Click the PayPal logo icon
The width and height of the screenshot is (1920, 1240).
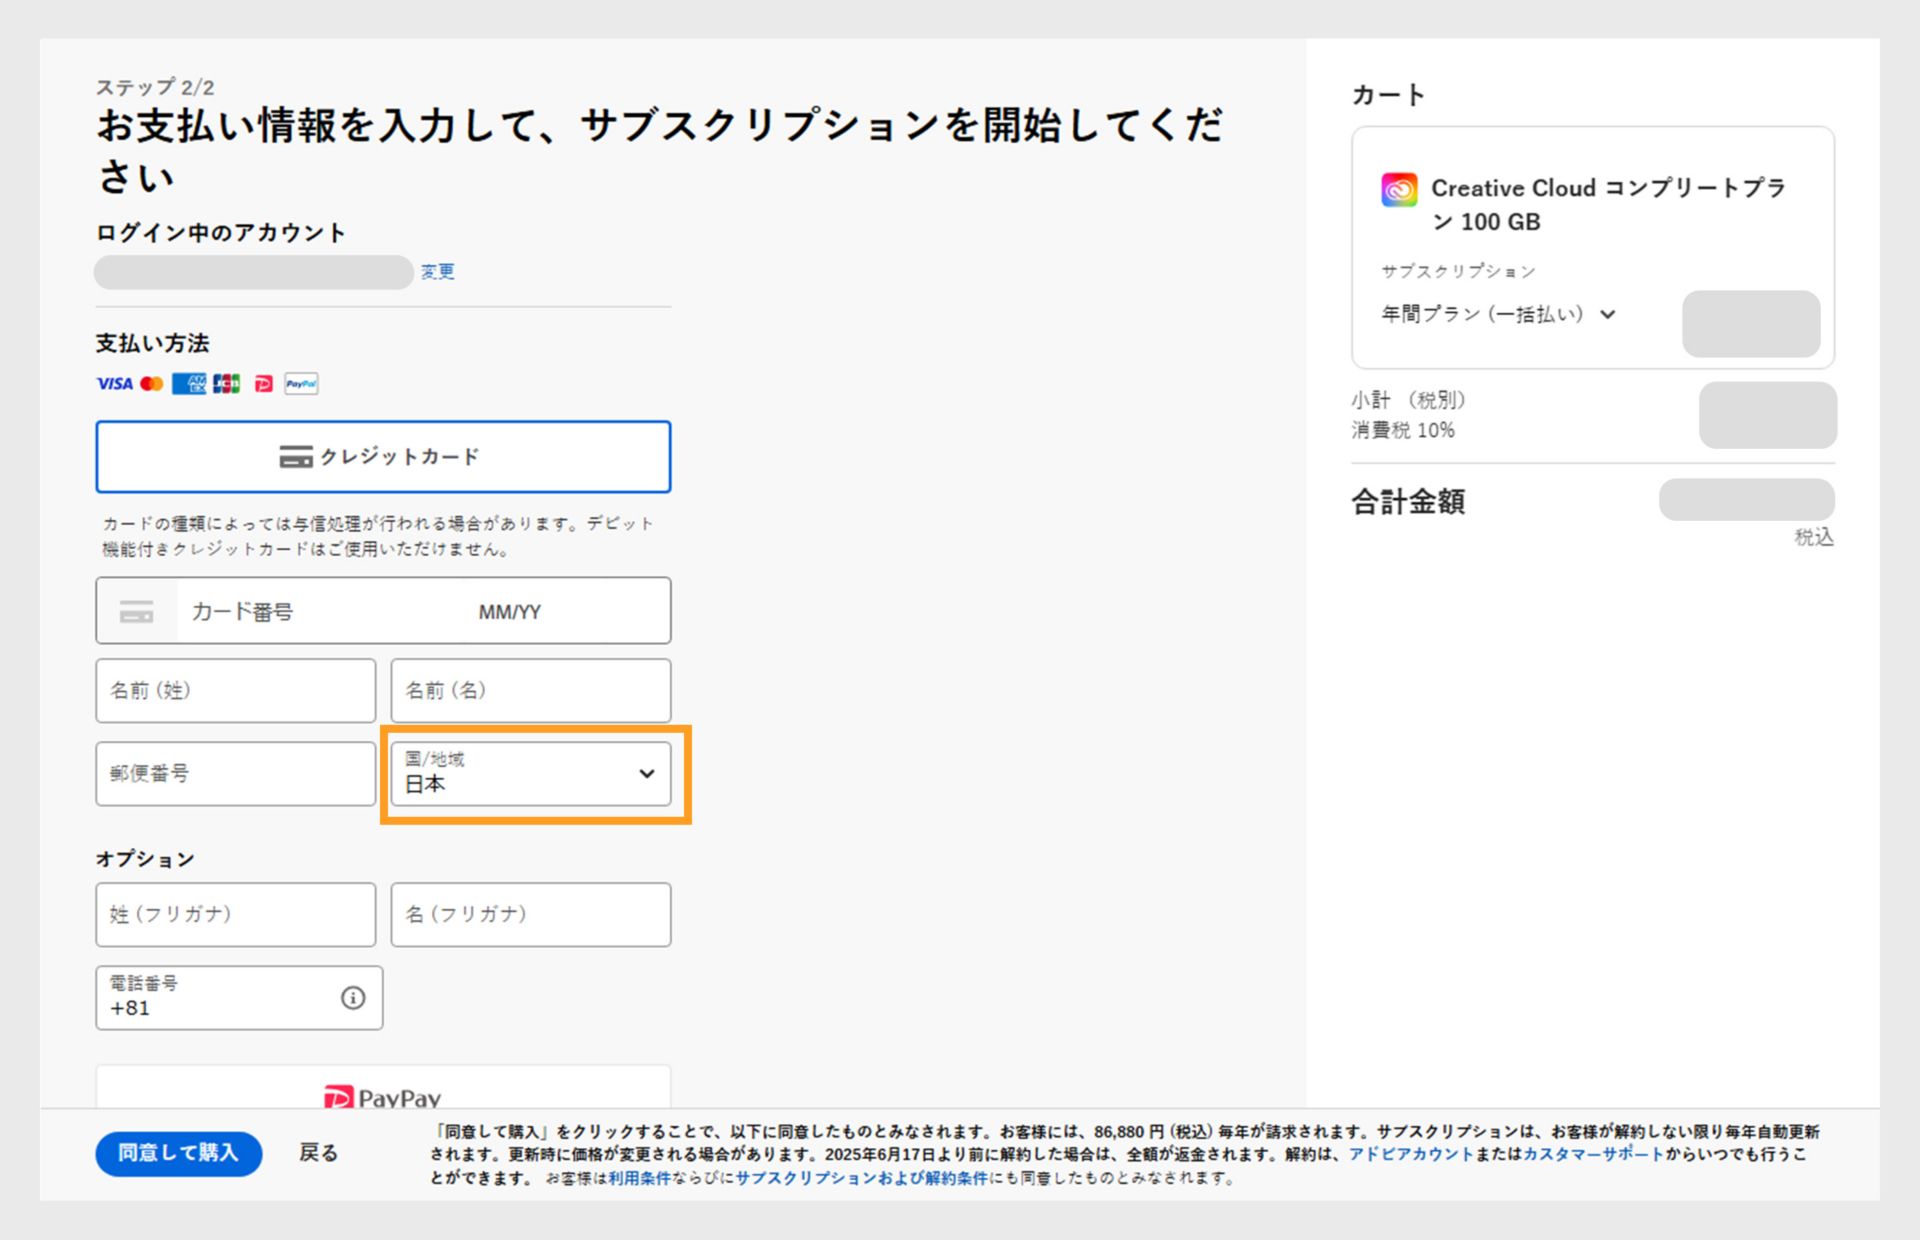(301, 384)
